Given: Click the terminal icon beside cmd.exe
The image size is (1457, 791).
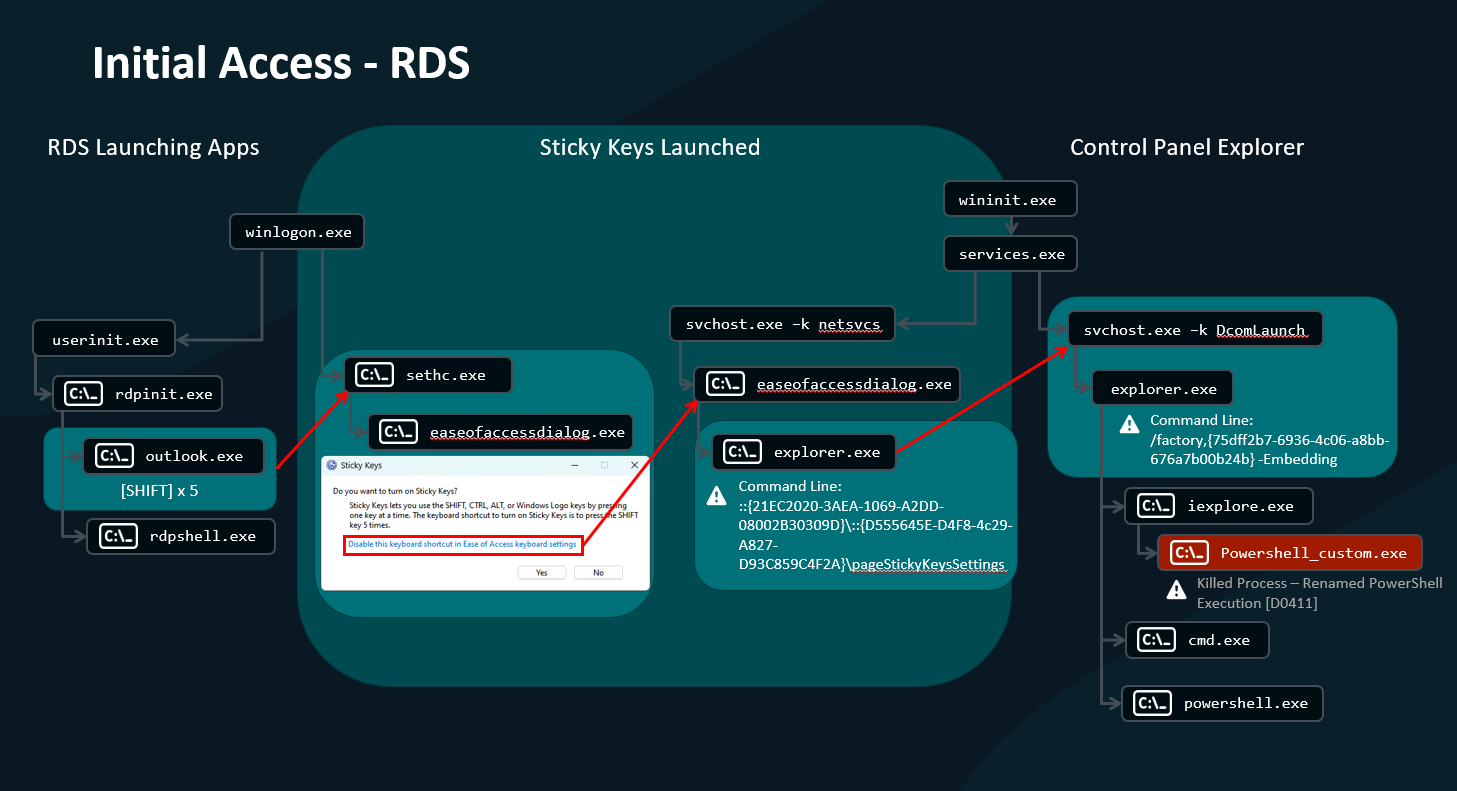Looking at the screenshot, I should coord(1157,640).
